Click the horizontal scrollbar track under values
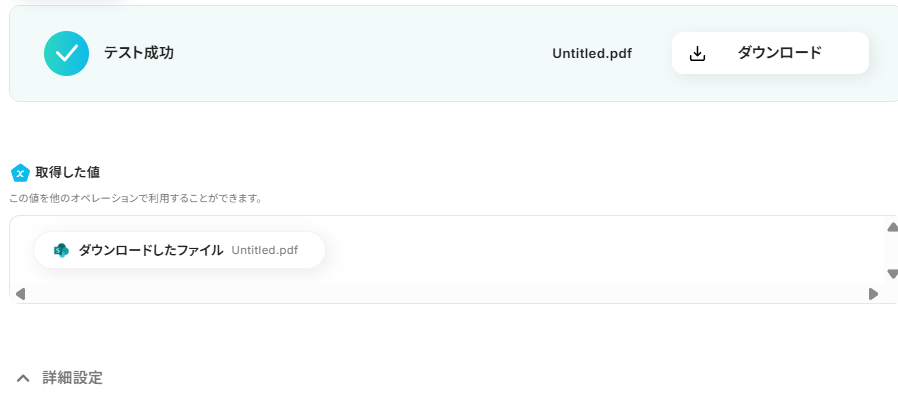The image size is (898, 418). tap(447, 294)
